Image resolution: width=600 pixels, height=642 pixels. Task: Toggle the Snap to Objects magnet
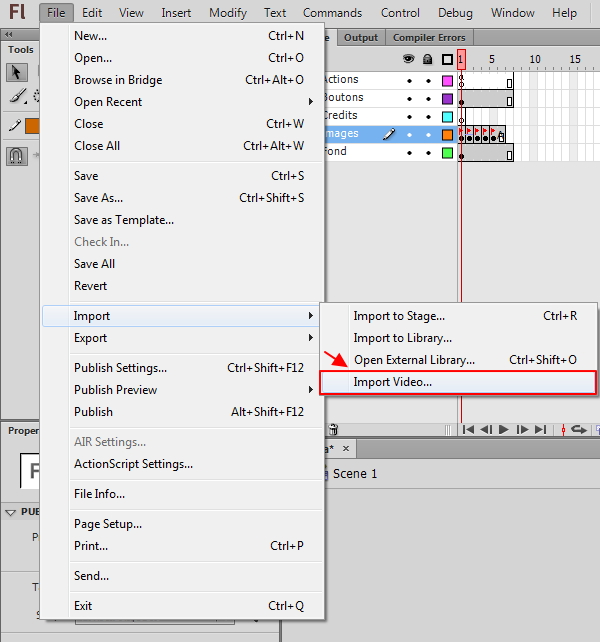coord(17,156)
